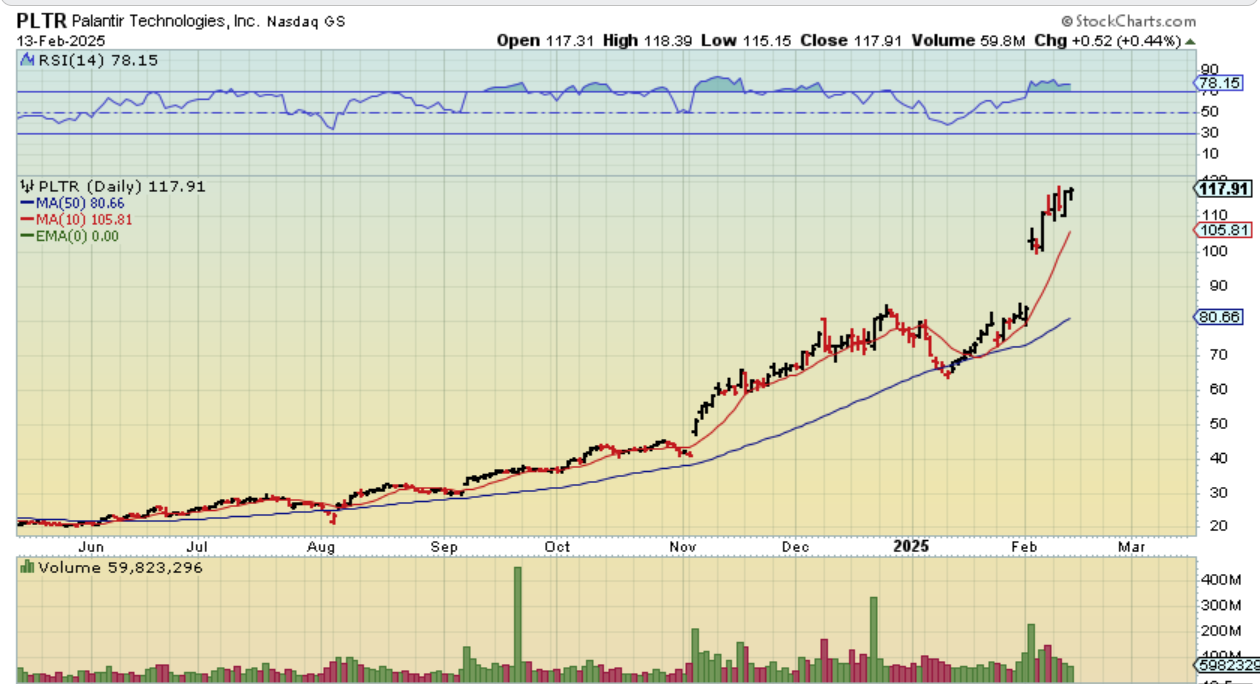Screen dimensions: 1260x684
Task: Click the Mar month label on time axis
Action: [x=1131, y=547]
